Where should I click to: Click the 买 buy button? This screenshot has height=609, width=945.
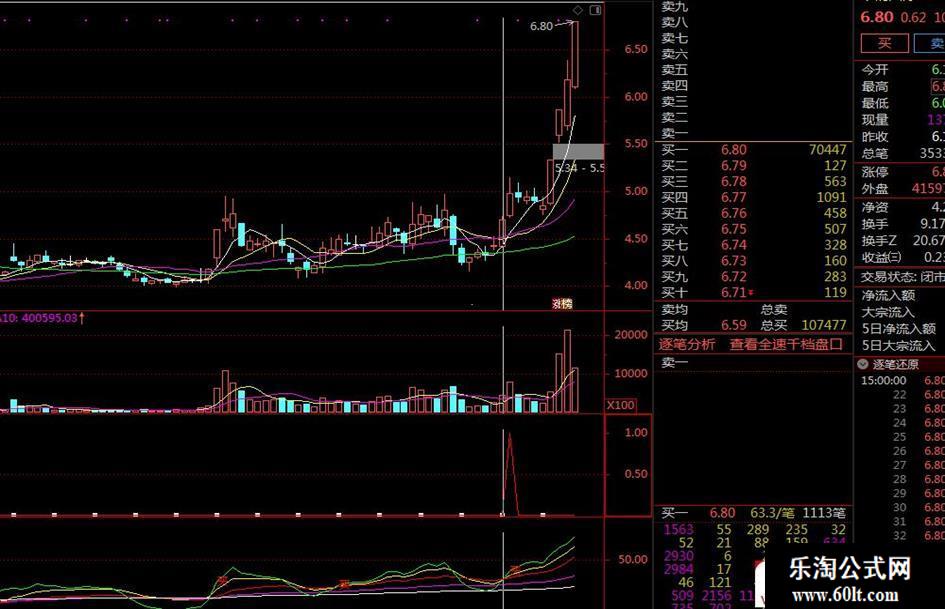884,43
